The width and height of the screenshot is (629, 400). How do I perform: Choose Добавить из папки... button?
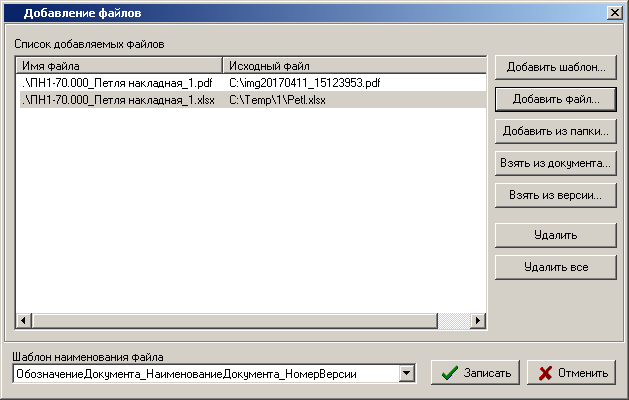(x=555, y=131)
